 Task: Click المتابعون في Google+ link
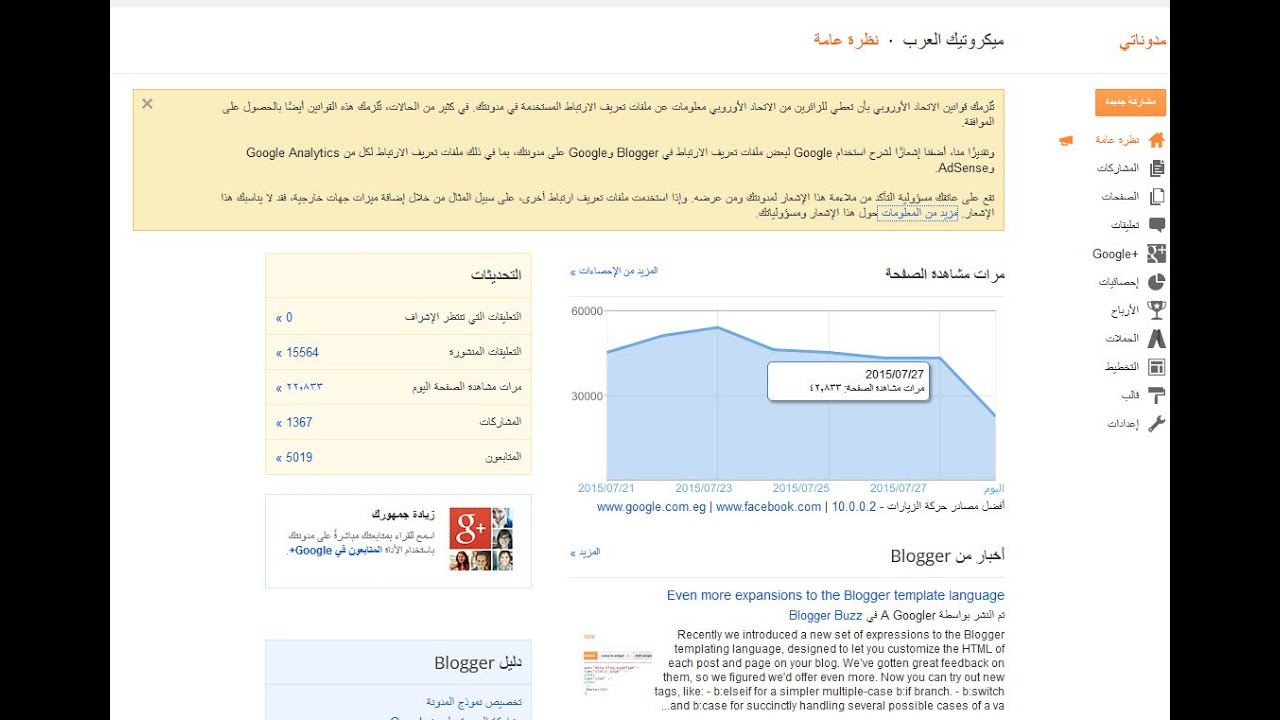[334, 550]
